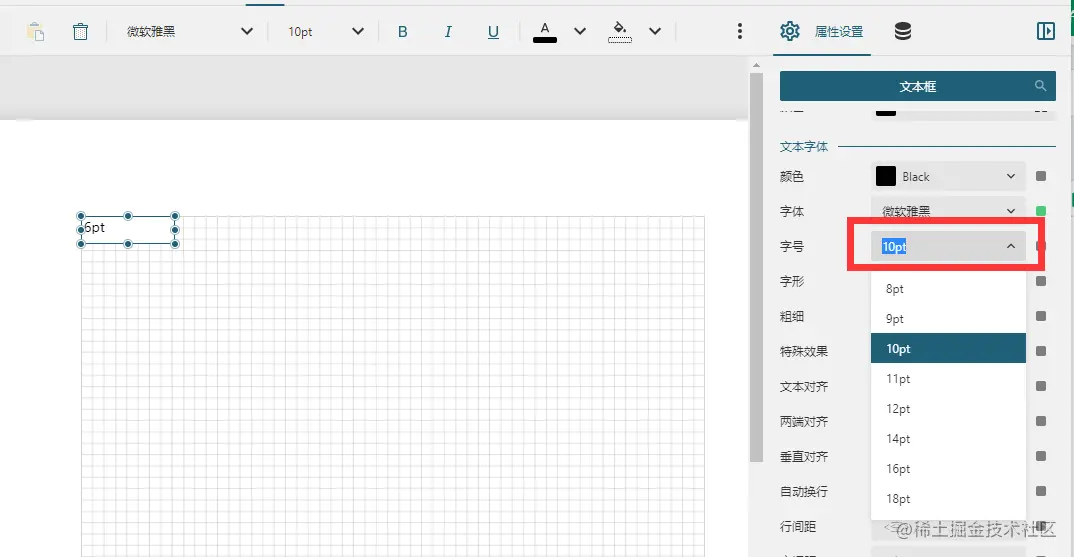The image size is (1074, 557).
Task: Click the gear properties settings icon
Action: tap(790, 31)
